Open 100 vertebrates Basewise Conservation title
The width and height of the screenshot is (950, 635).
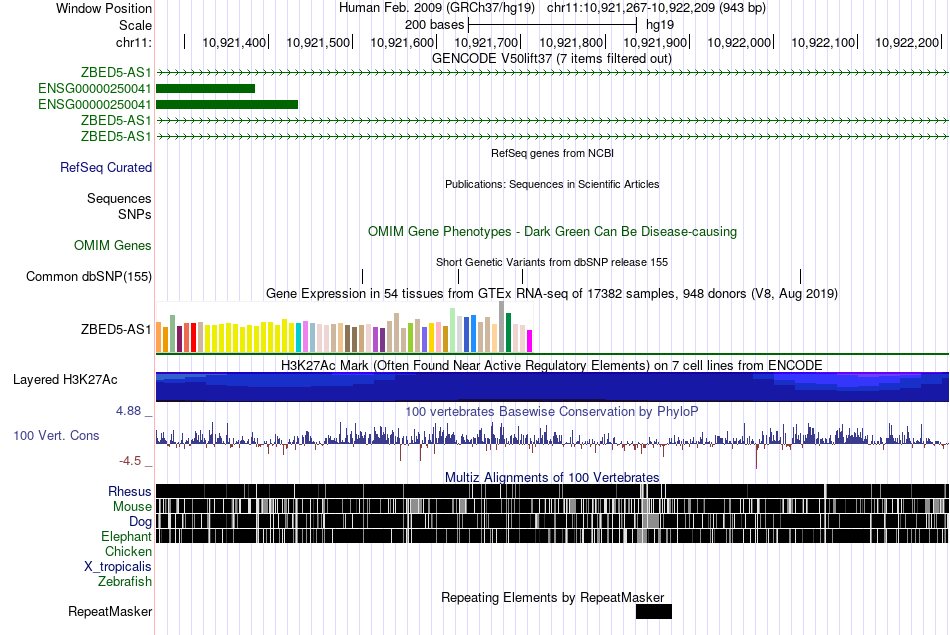[x=552, y=411]
